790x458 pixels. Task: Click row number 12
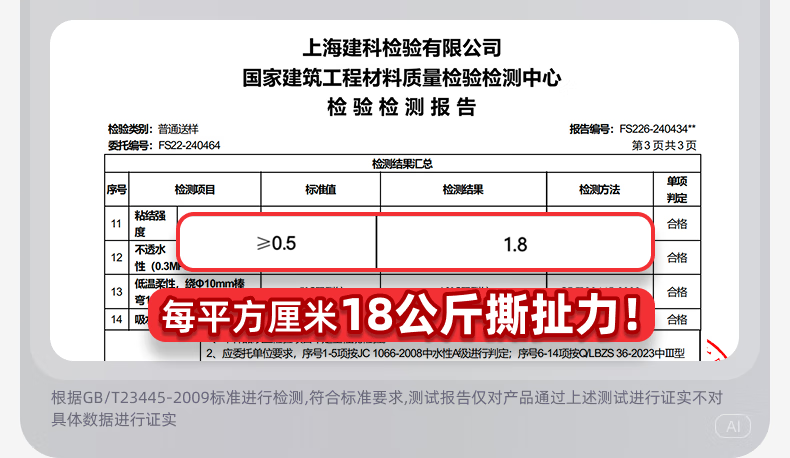[x=116, y=257]
